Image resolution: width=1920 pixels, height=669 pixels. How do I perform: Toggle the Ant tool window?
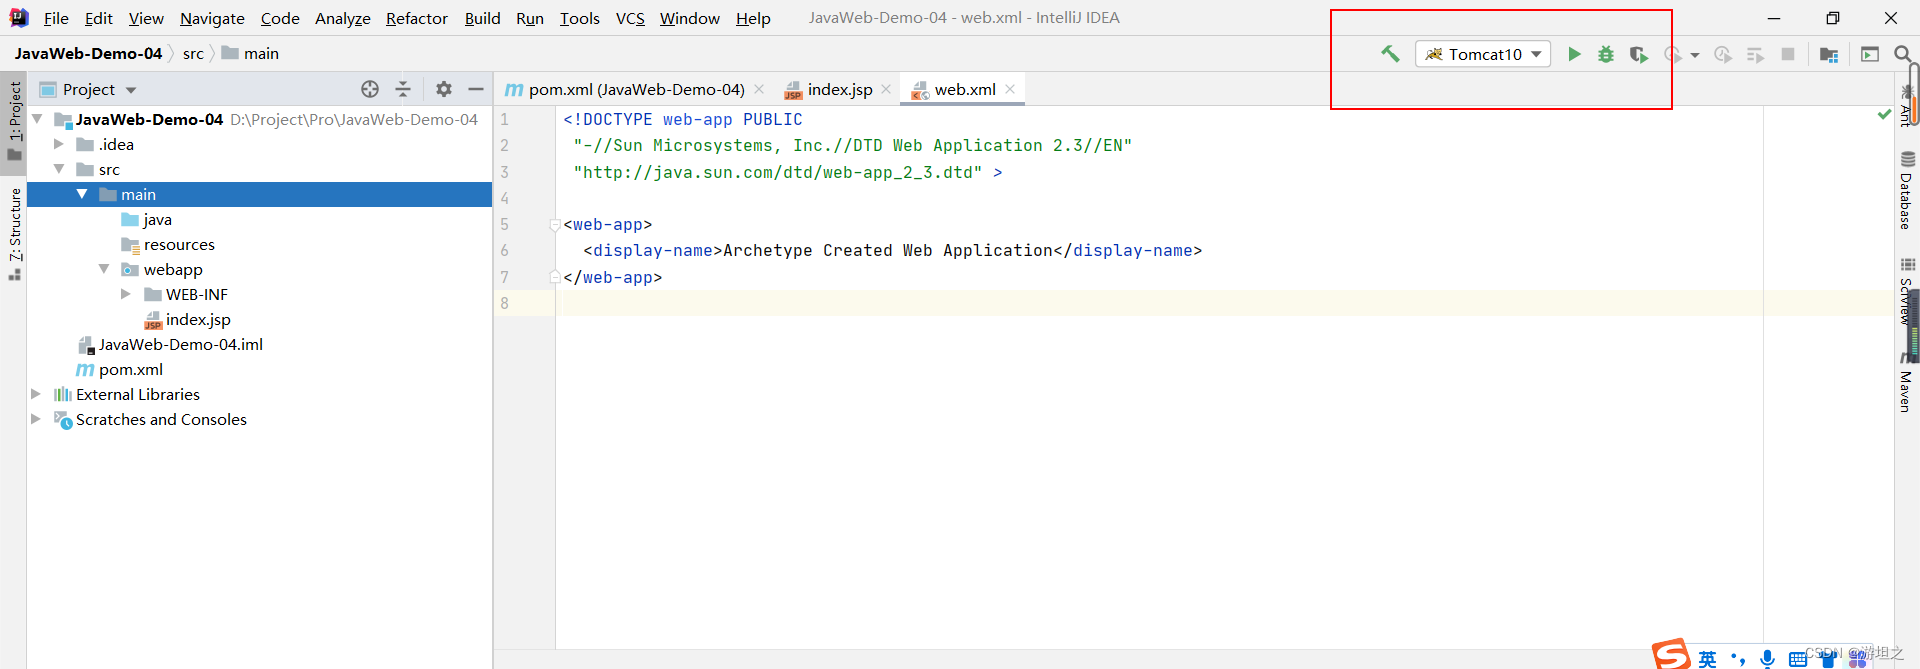pyautogui.click(x=1905, y=108)
